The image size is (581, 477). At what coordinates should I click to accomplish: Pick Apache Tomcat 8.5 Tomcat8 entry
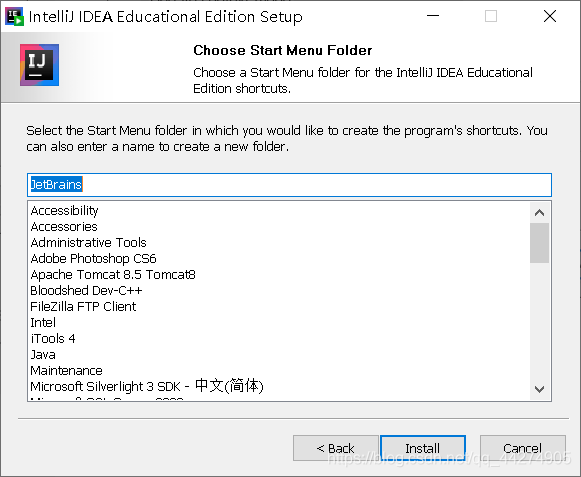click(113, 275)
